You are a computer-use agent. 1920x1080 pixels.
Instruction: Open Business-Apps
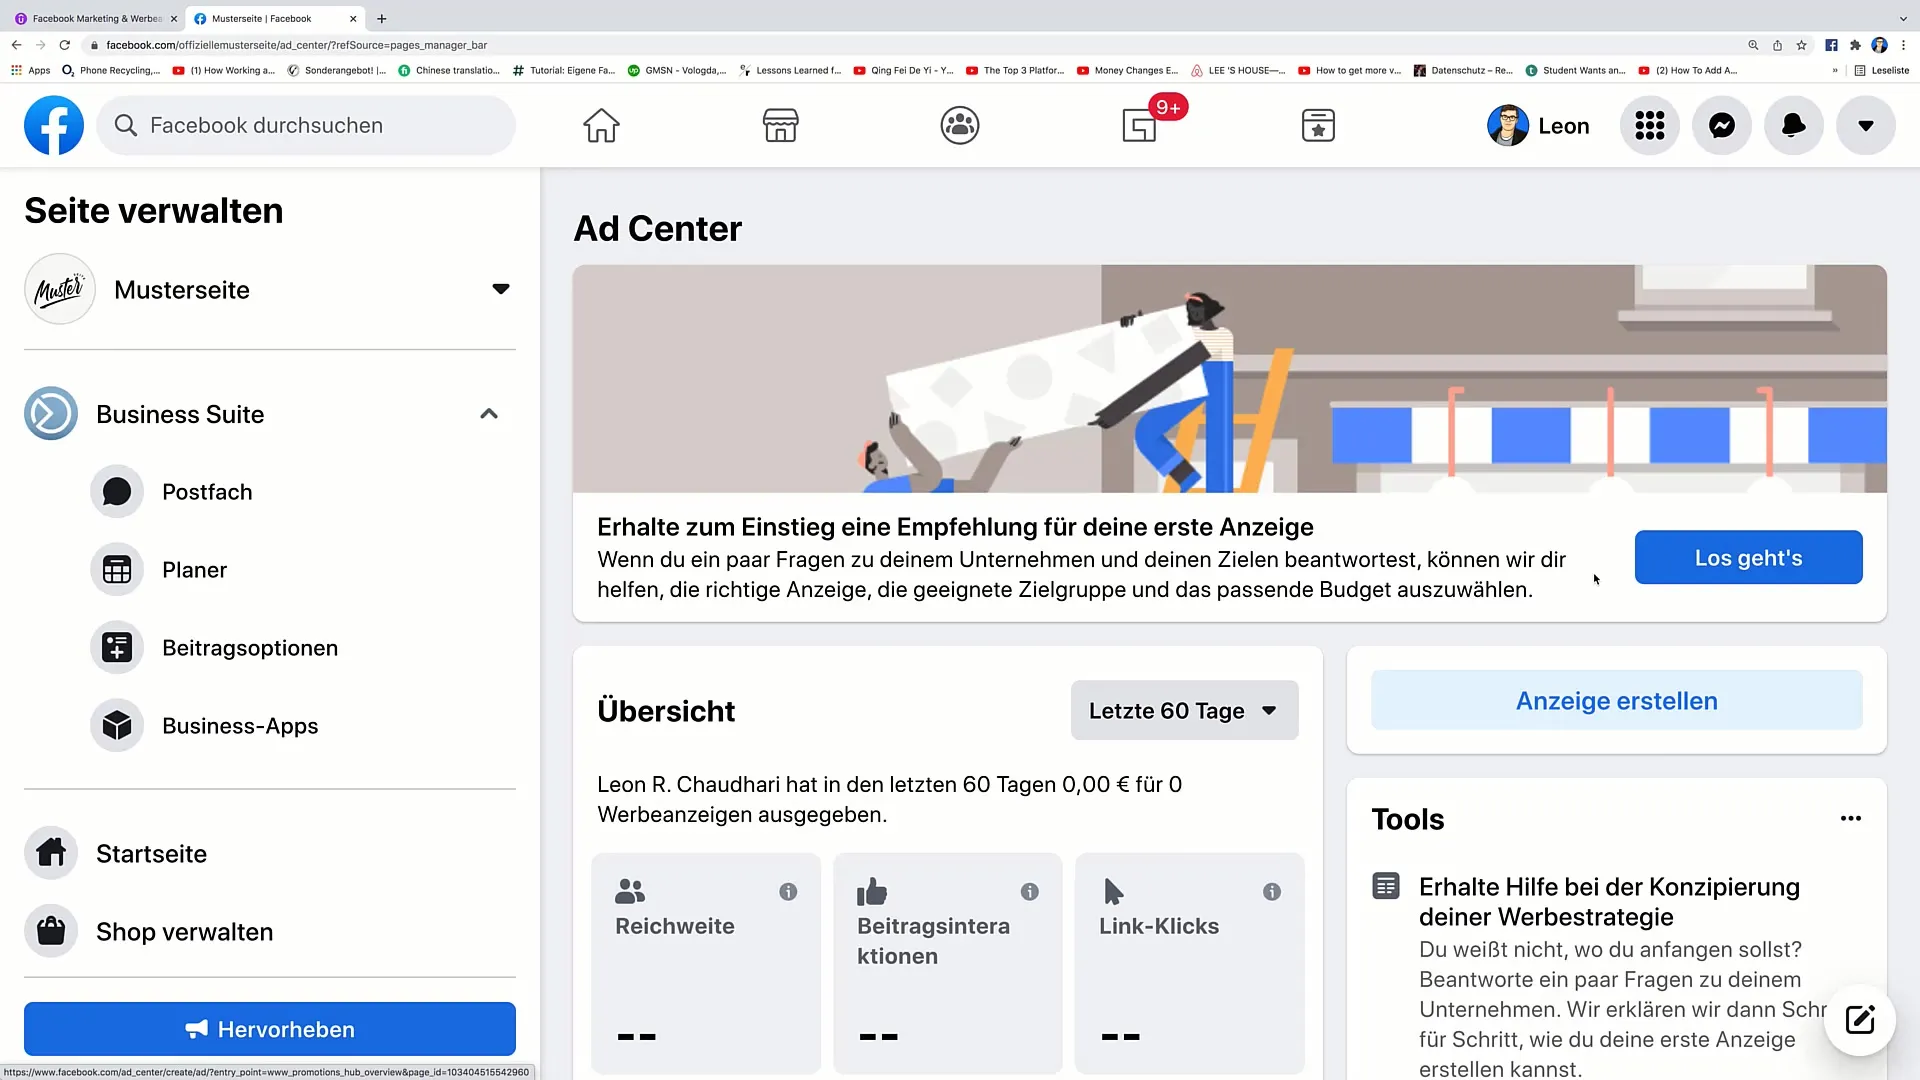point(270,726)
